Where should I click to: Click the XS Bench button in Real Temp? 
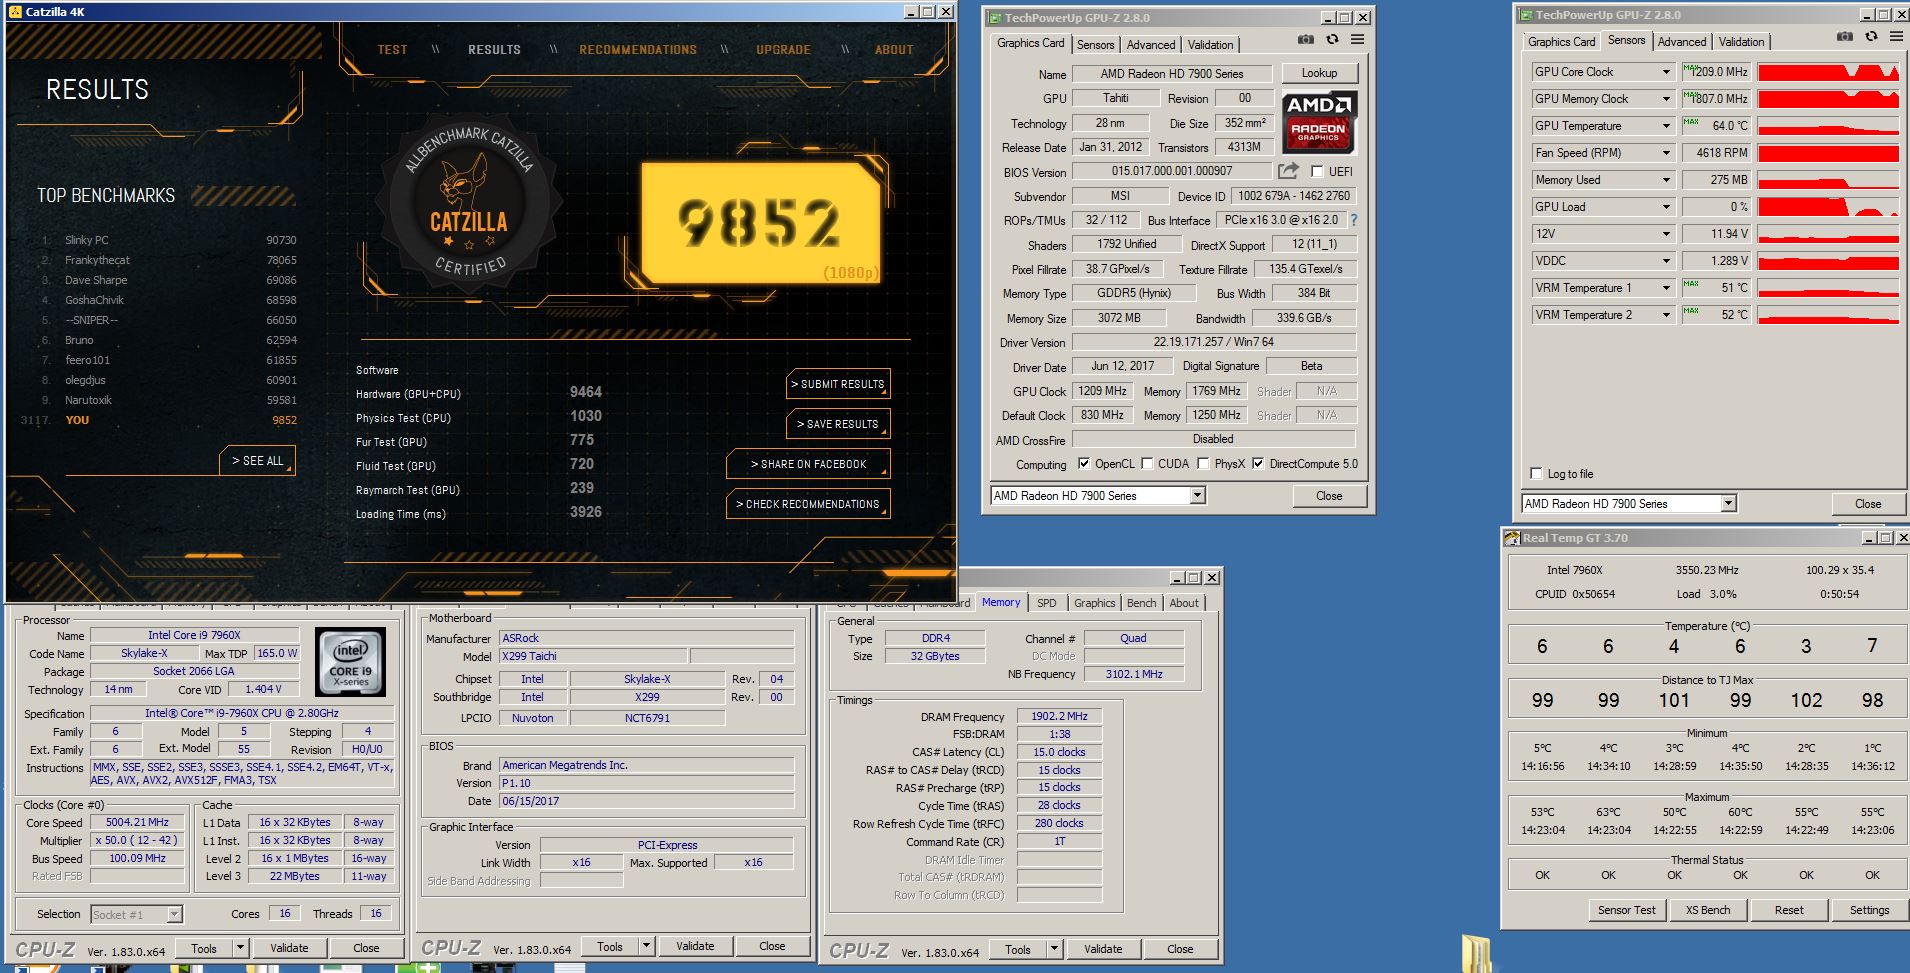[1708, 910]
